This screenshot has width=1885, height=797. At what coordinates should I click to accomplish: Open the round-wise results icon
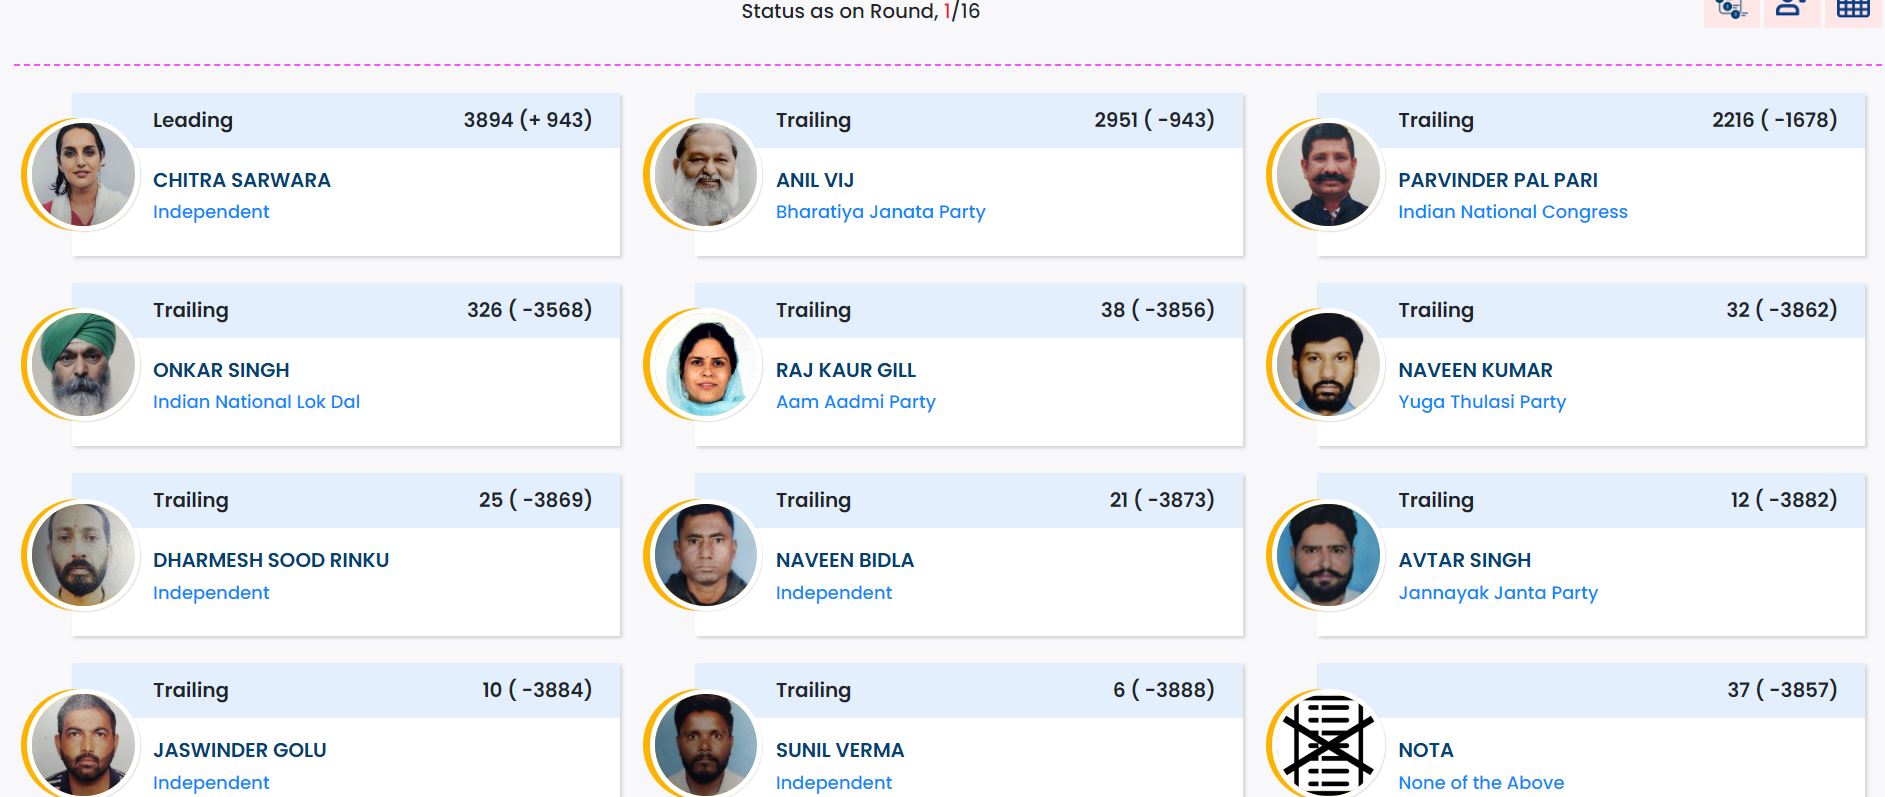pyautogui.click(x=1731, y=10)
